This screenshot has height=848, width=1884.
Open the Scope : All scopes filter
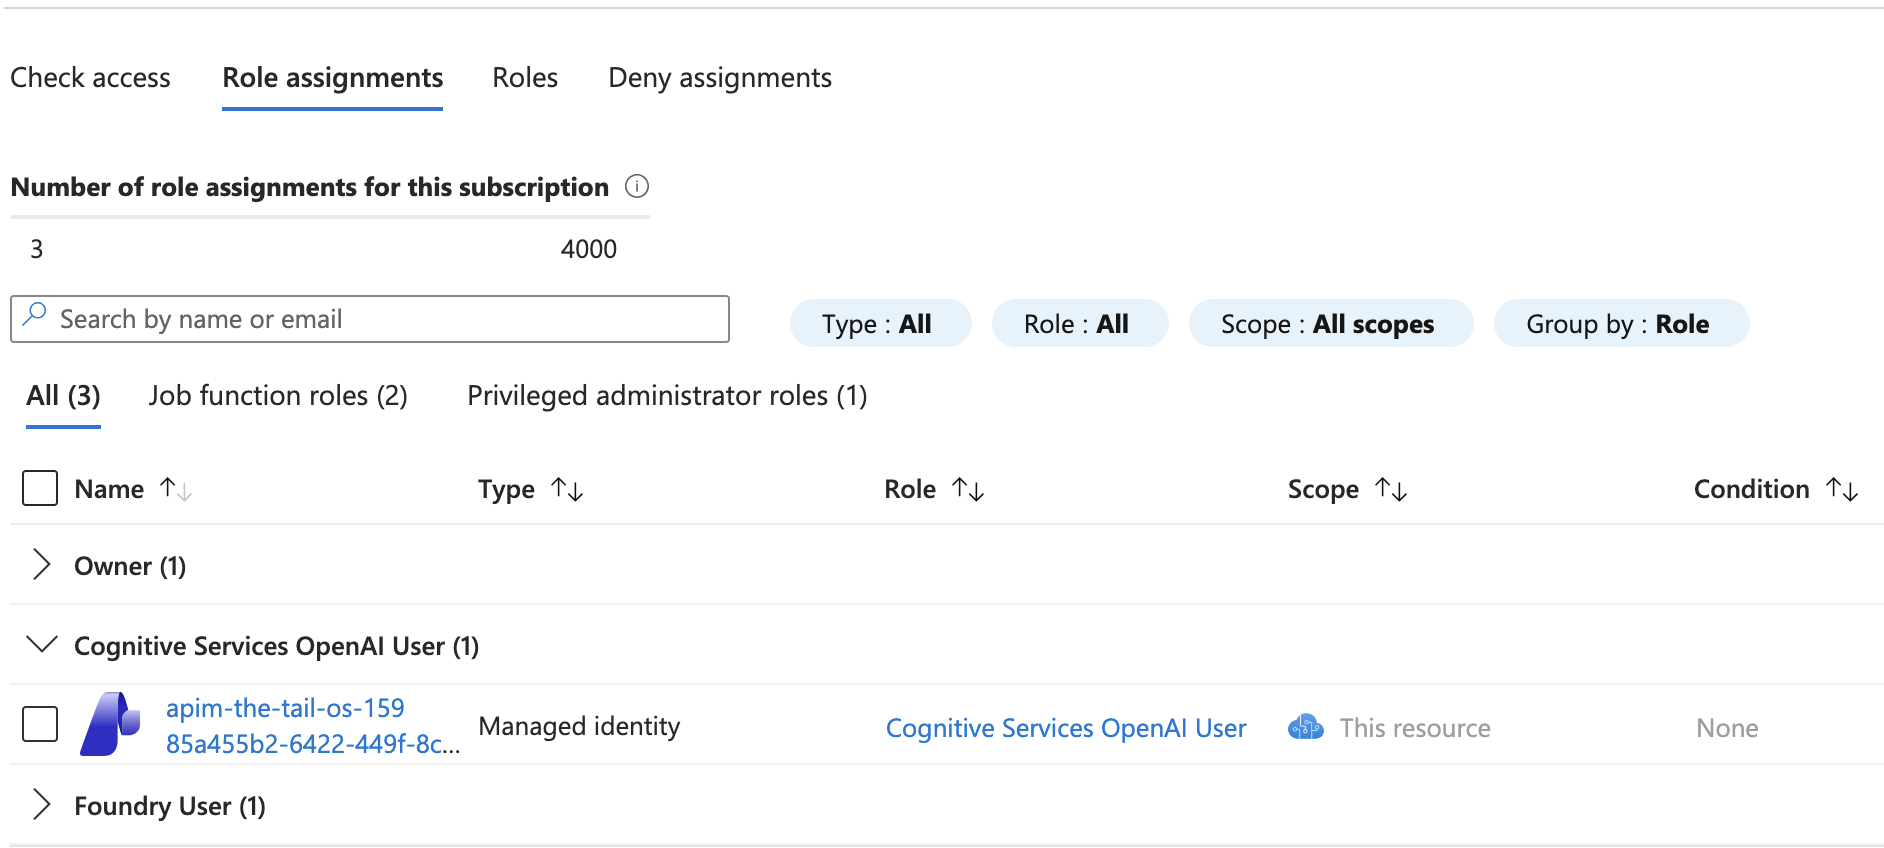pos(1331,324)
